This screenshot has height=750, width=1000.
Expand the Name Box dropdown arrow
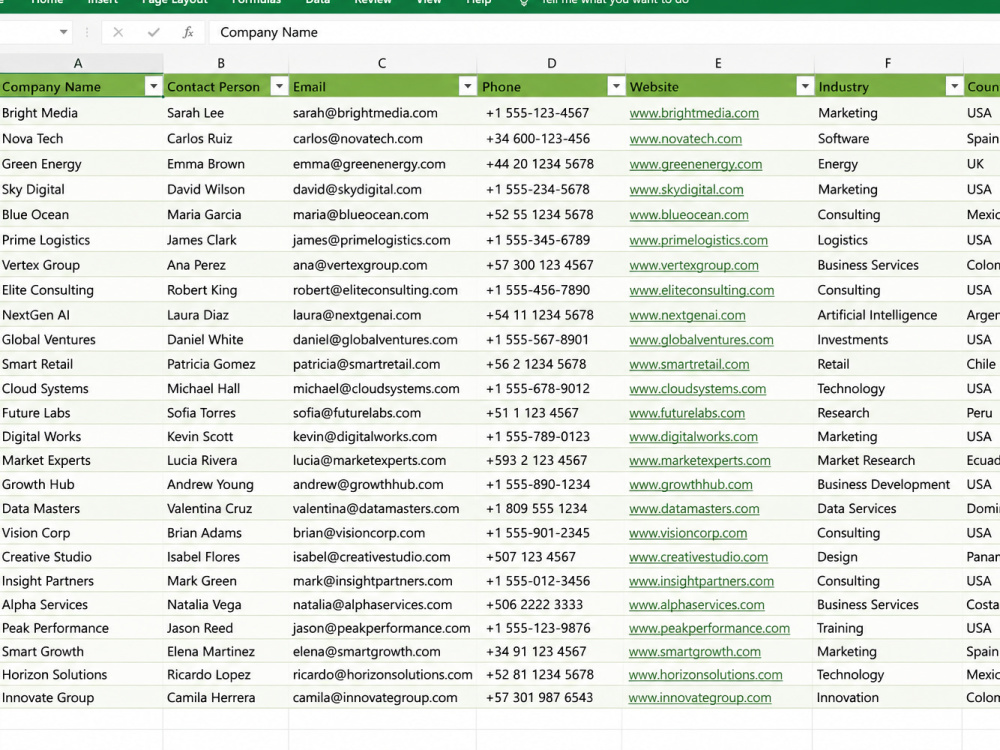tap(63, 33)
